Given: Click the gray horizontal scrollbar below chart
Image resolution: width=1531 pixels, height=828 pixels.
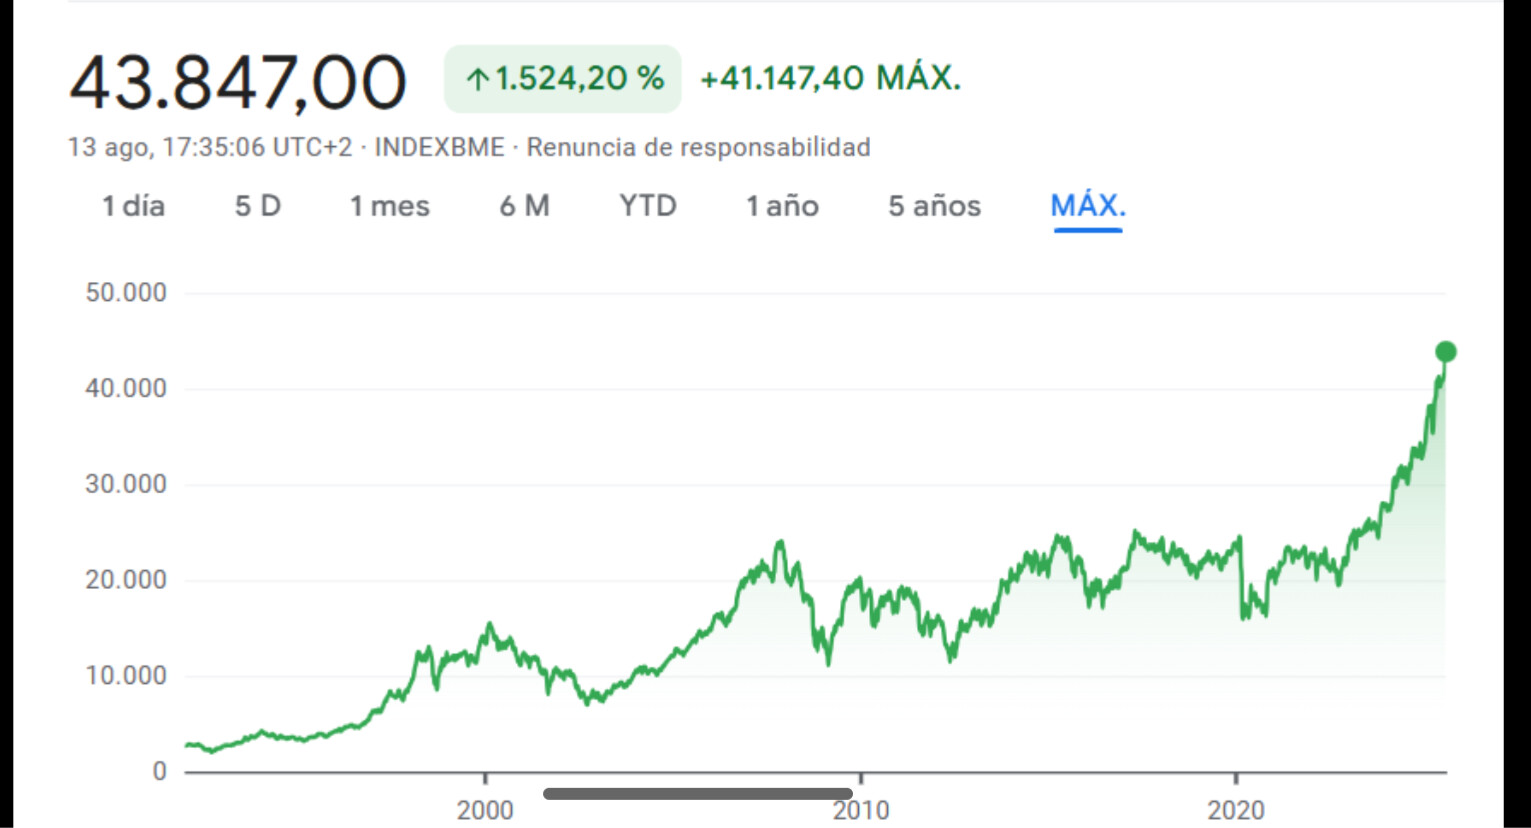Looking at the screenshot, I should (697, 794).
